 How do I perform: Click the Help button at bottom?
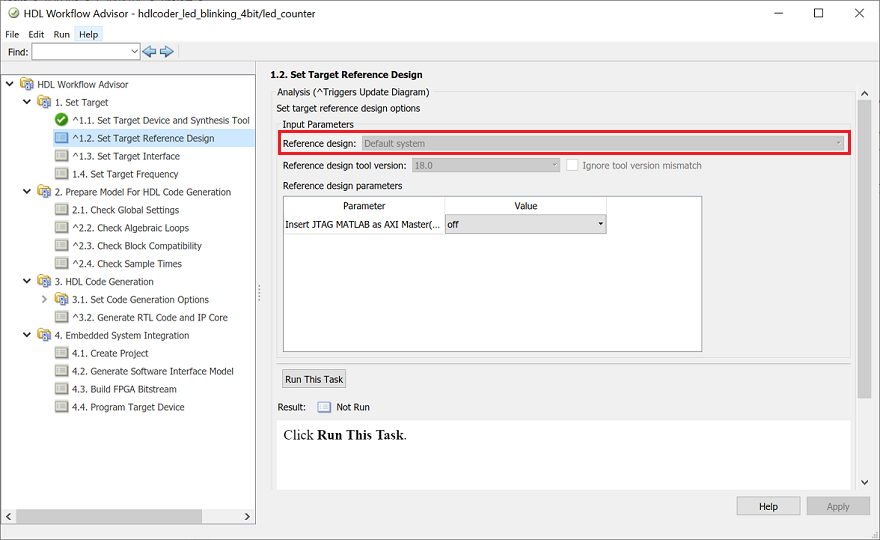click(x=768, y=506)
